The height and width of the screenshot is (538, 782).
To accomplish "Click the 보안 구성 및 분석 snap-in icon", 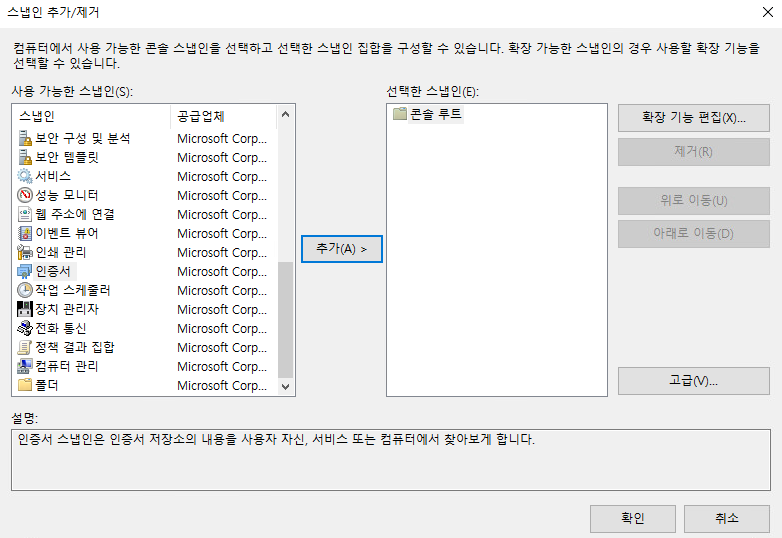I will click(x=25, y=138).
